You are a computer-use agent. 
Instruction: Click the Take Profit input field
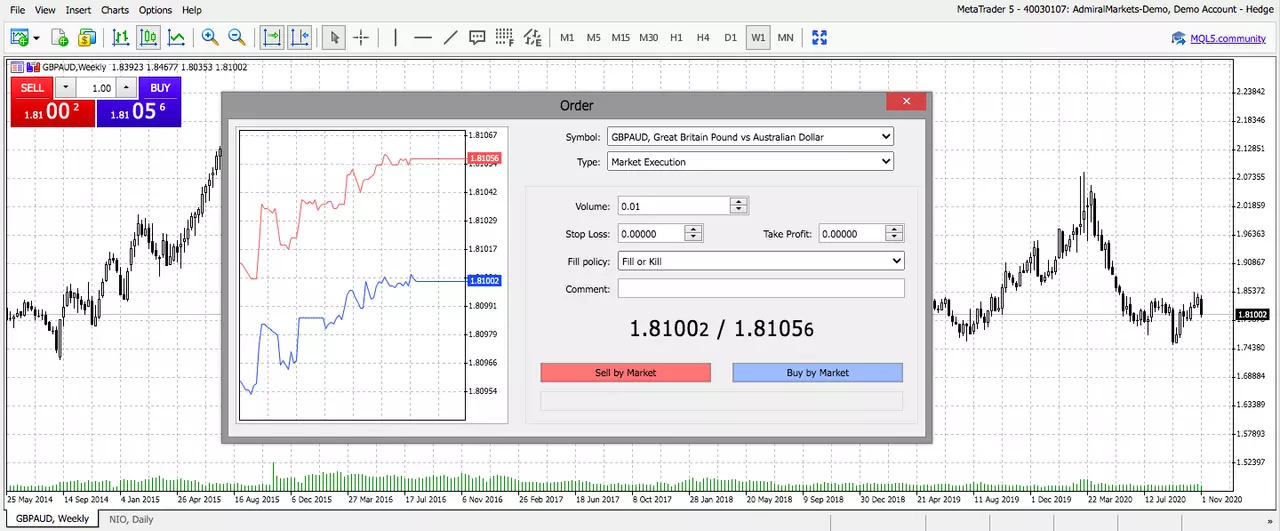click(x=852, y=233)
